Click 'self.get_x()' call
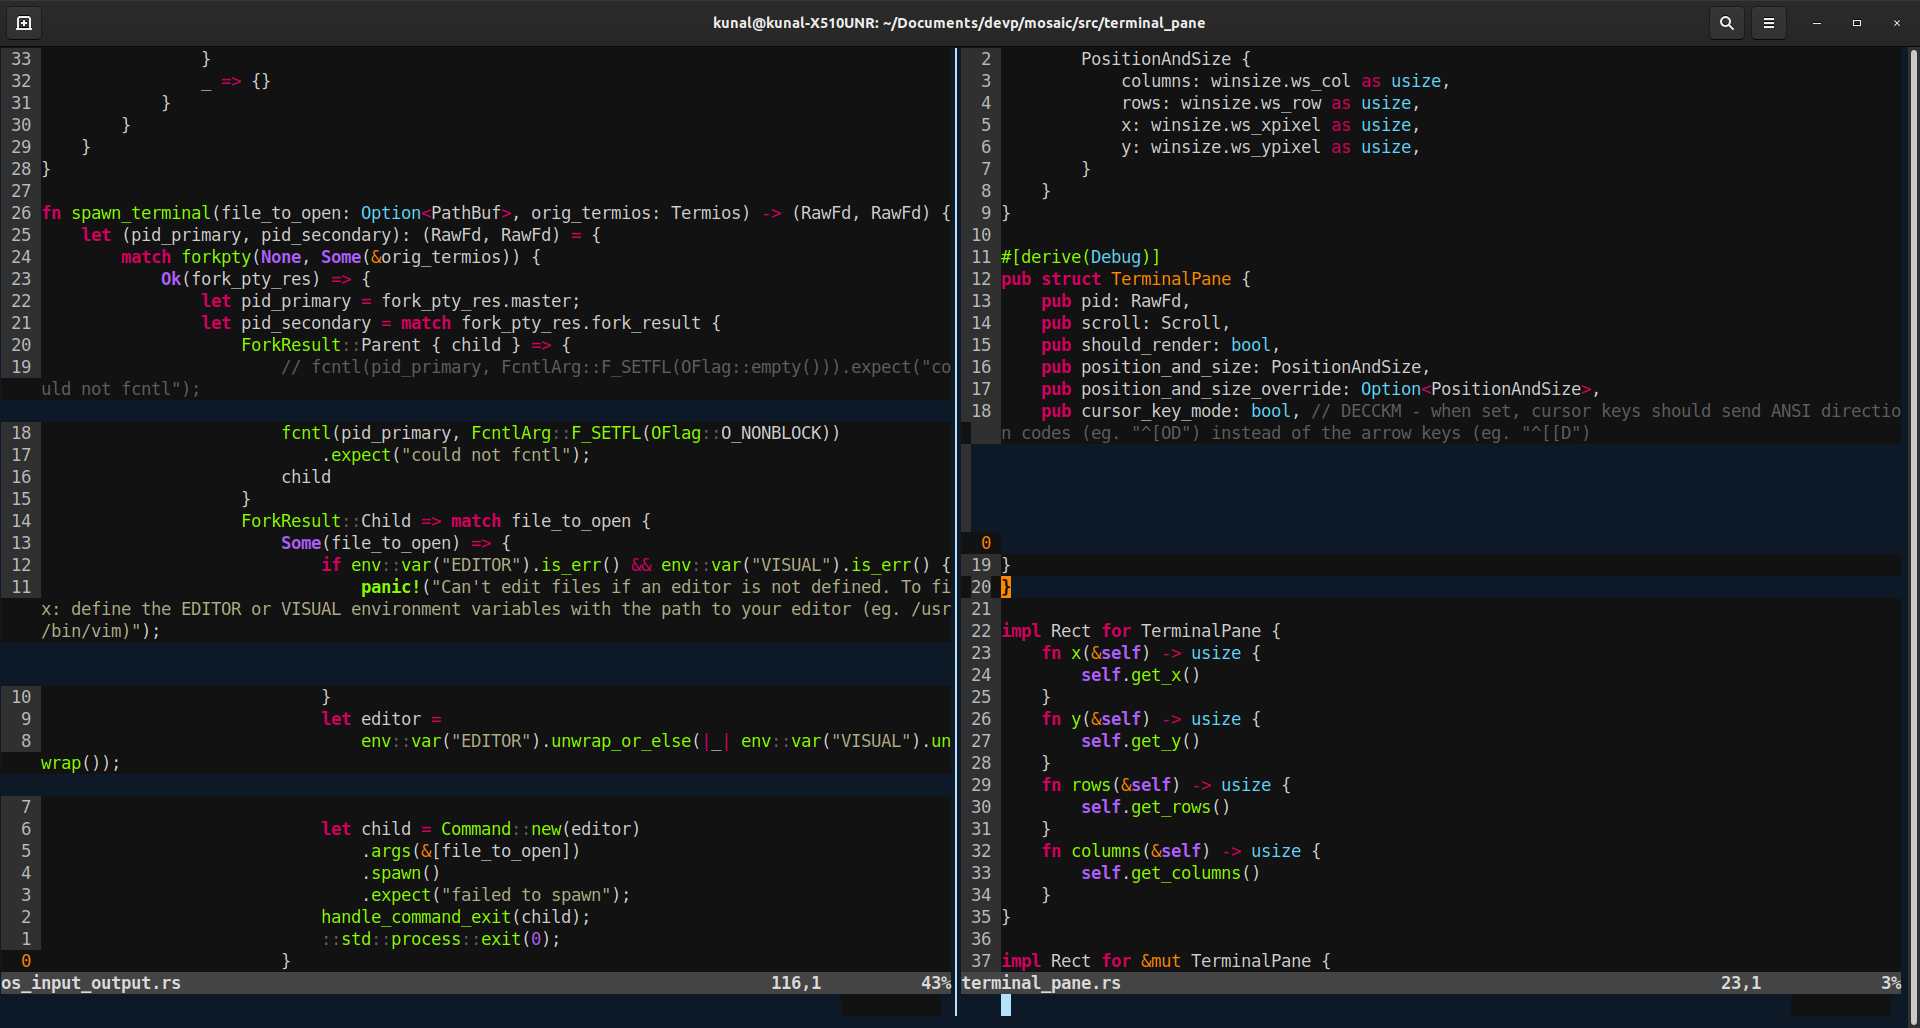Screen dimensions: 1920x1028 point(1141,675)
